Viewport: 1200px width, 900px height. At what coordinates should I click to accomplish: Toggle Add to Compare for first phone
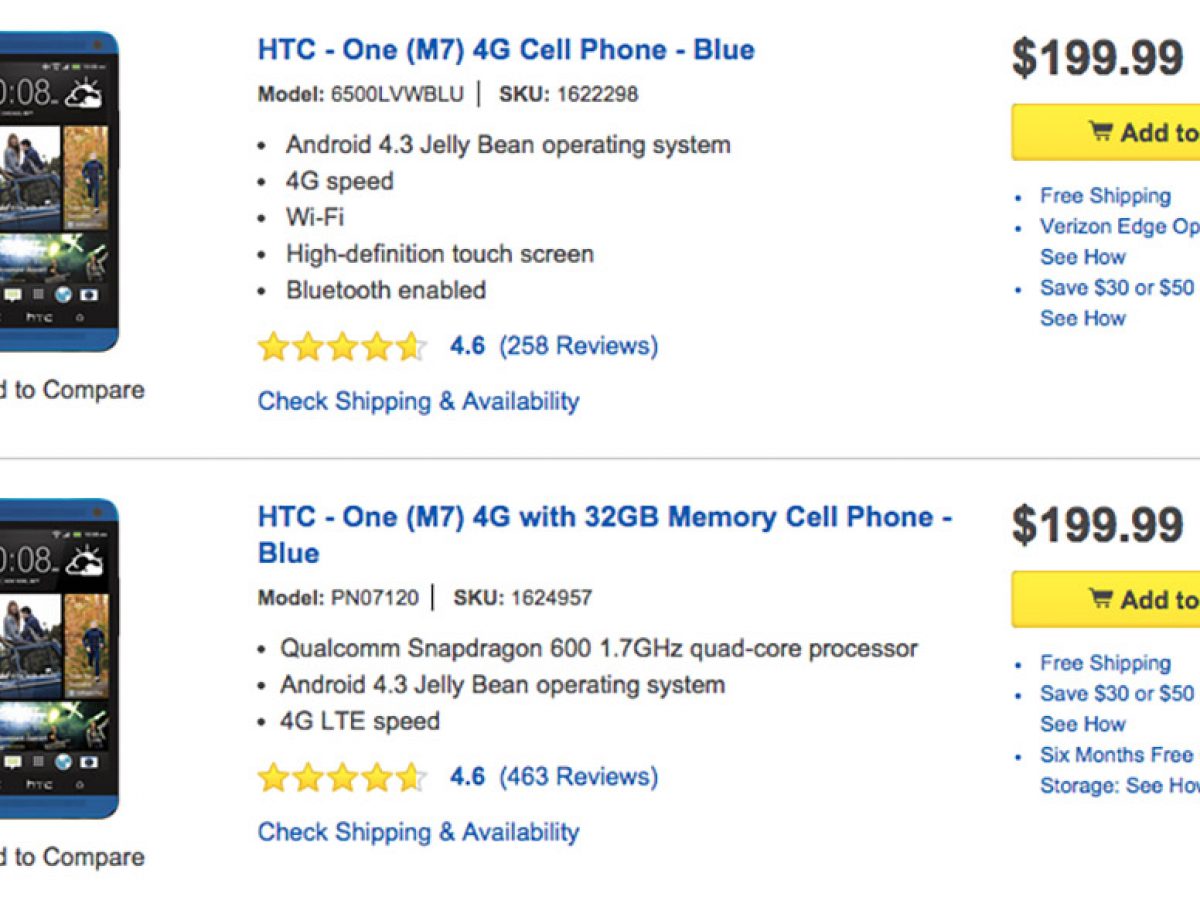tap(72, 390)
